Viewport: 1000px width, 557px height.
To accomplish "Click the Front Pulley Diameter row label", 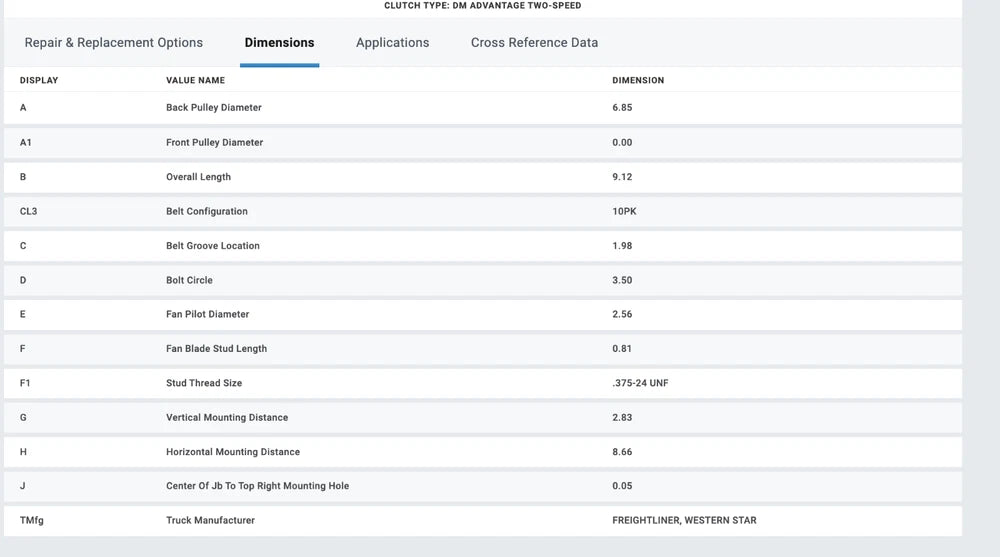I will [x=214, y=143].
